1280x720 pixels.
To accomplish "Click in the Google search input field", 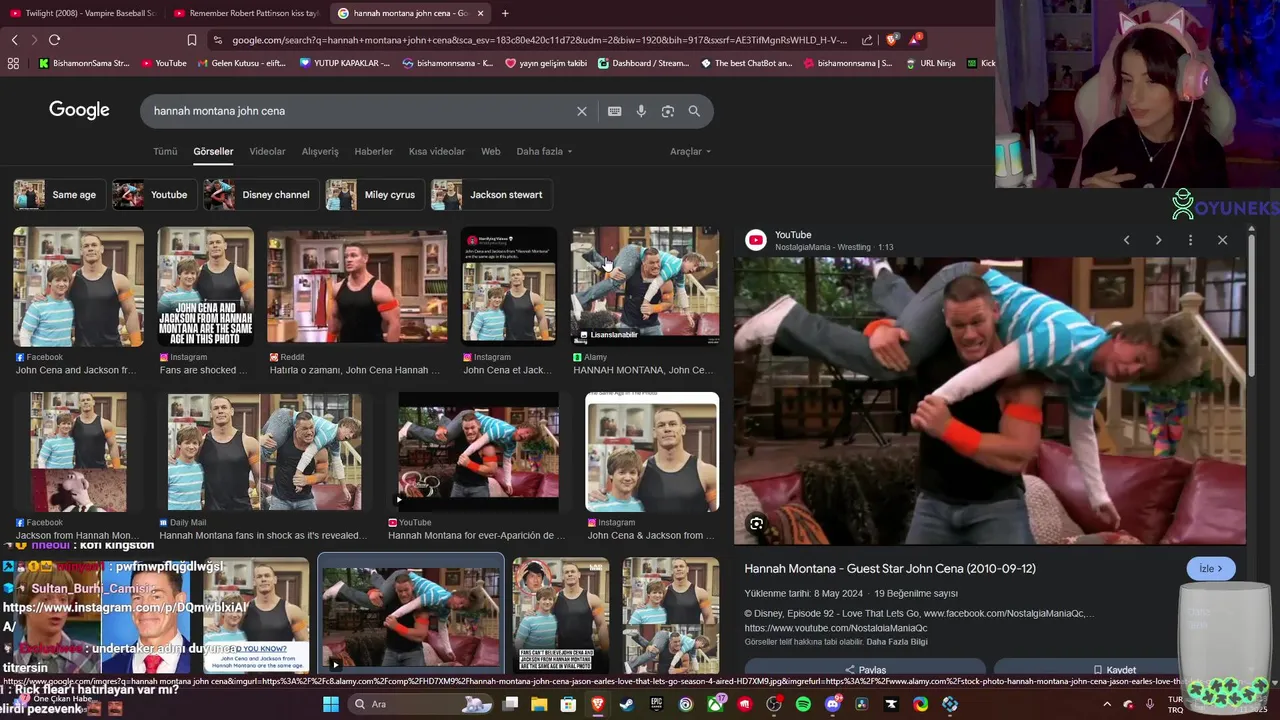I will 360,111.
